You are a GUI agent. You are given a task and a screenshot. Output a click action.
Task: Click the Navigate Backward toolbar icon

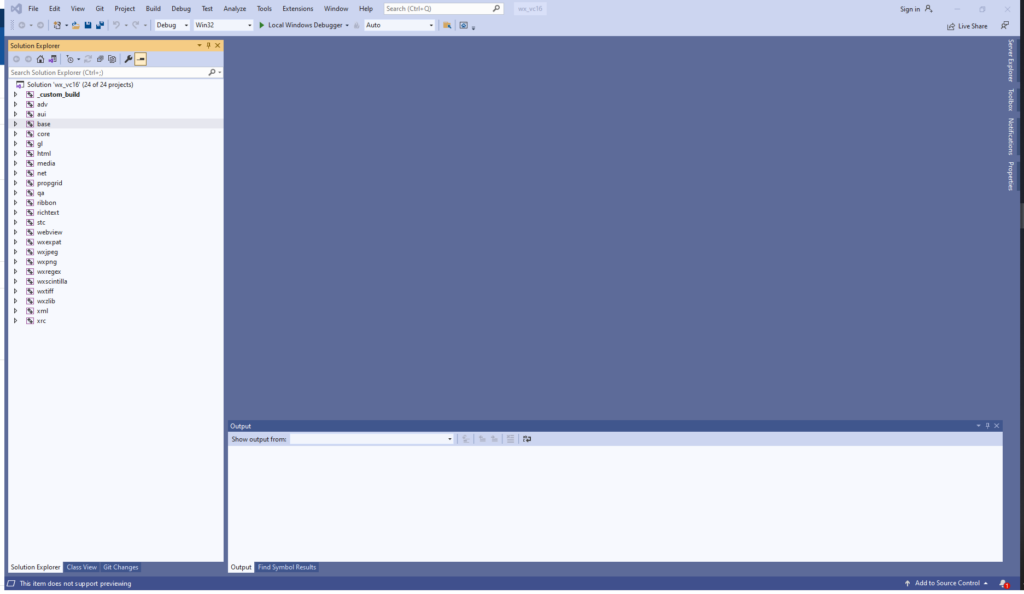coord(22,25)
